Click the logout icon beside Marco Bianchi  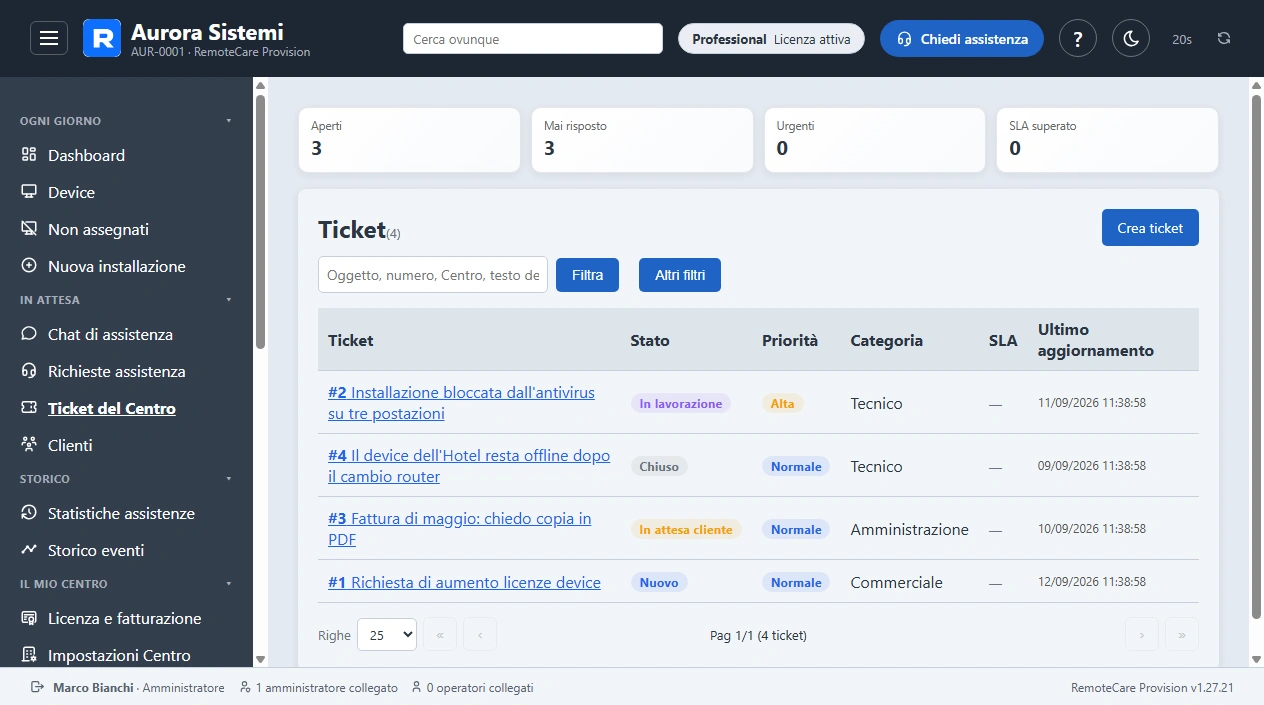[x=38, y=688]
